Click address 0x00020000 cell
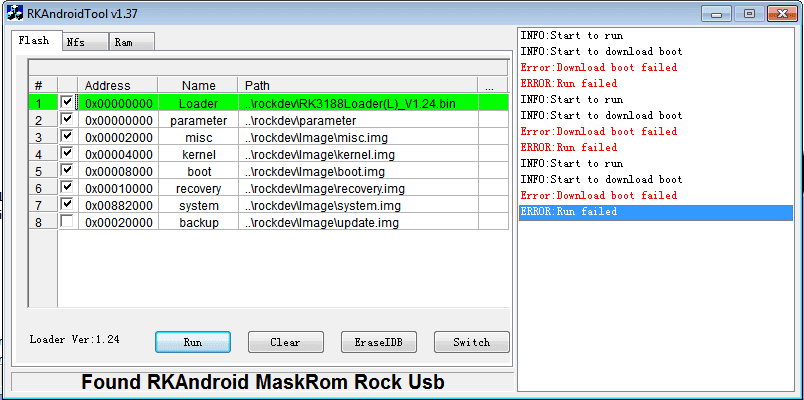Screen dimensions: 804x400 click(x=118, y=223)
